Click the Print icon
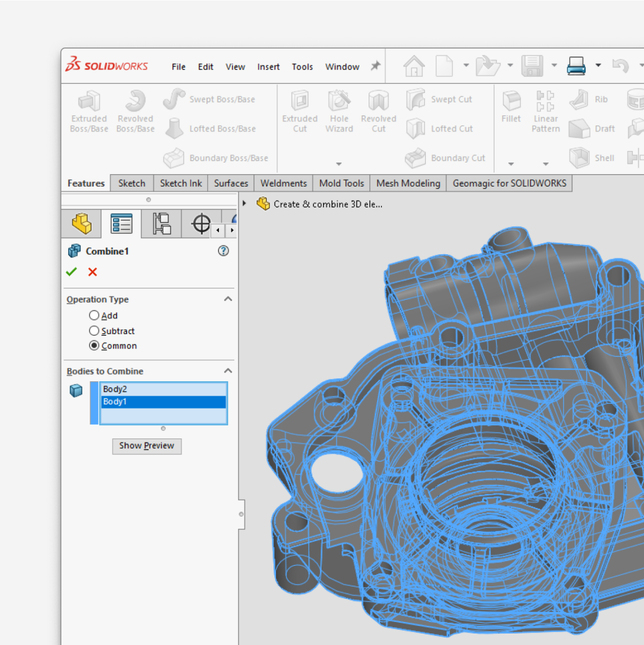The height and width of the screenshot is (645, 644). (x=576, y=66)
